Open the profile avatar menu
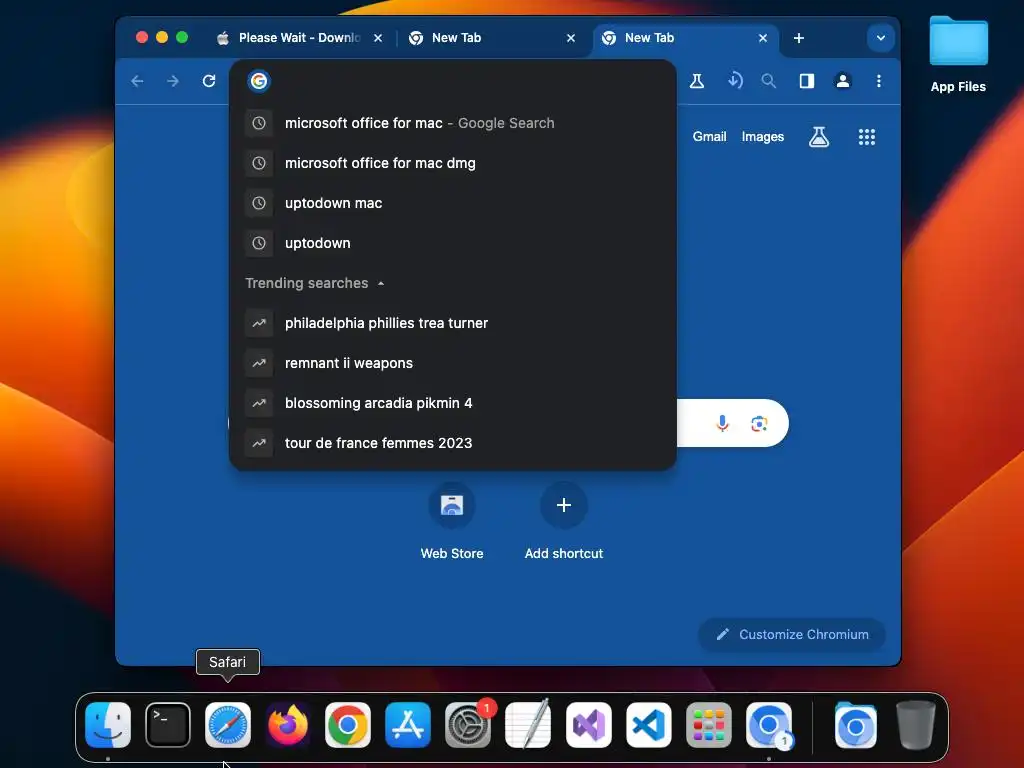 coord(843,81)
